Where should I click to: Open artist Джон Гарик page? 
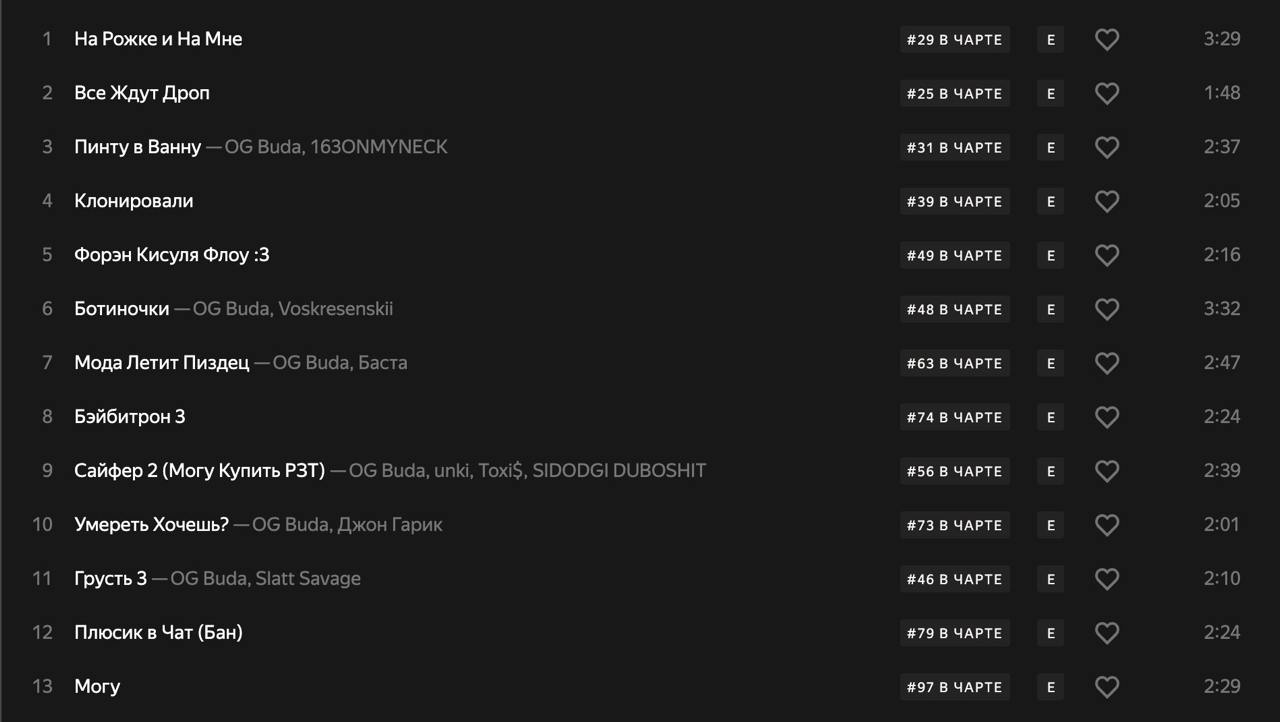[390, 525]
